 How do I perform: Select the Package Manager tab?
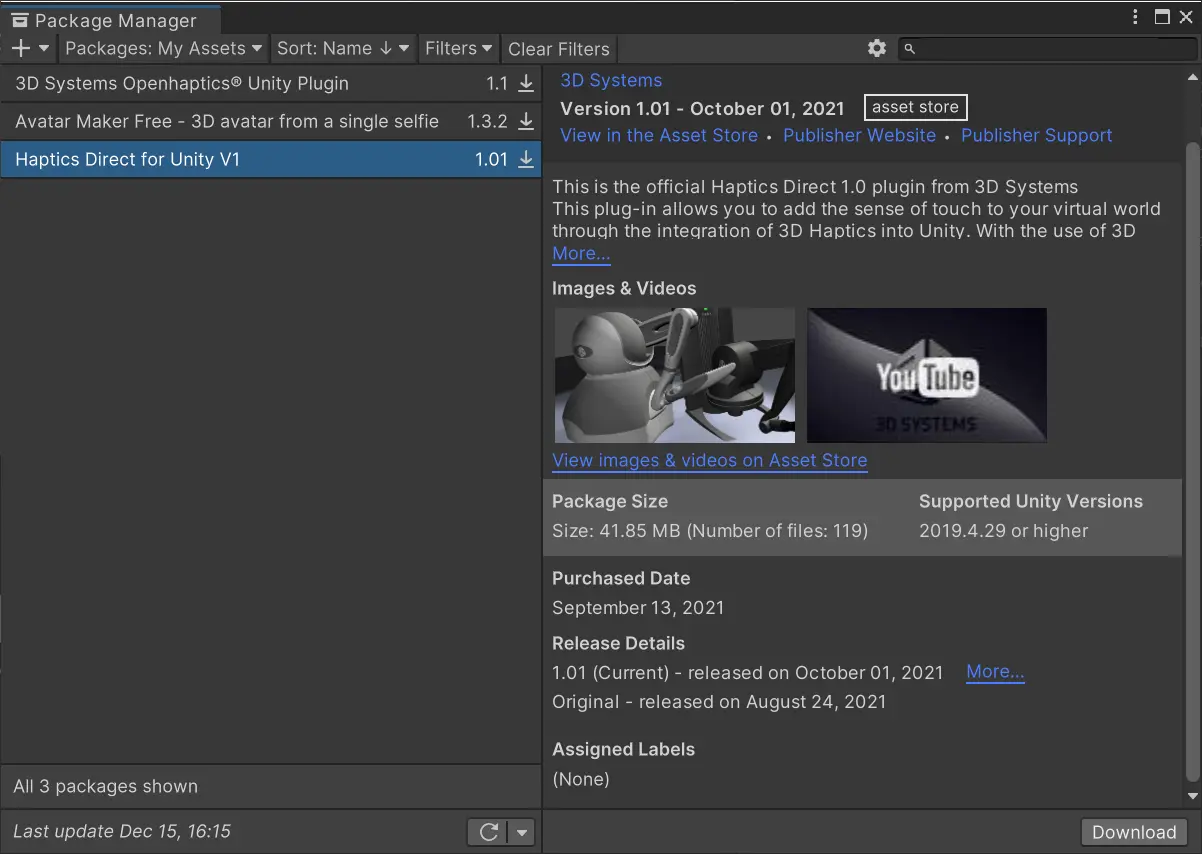[x=110, y=19]
